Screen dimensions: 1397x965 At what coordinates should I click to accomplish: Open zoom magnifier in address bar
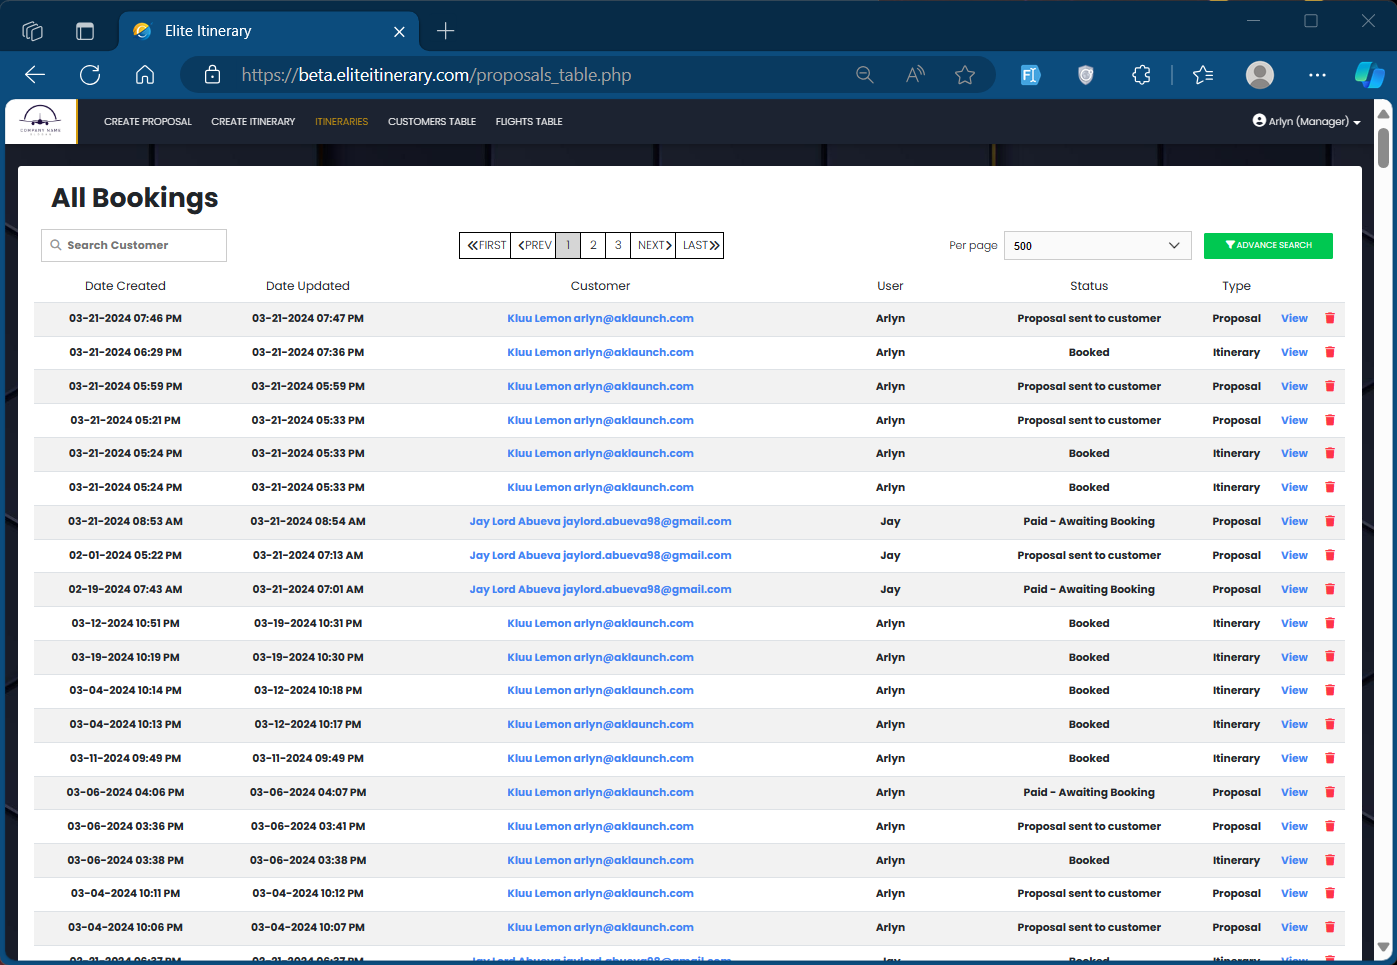click(x=865, y=75)
